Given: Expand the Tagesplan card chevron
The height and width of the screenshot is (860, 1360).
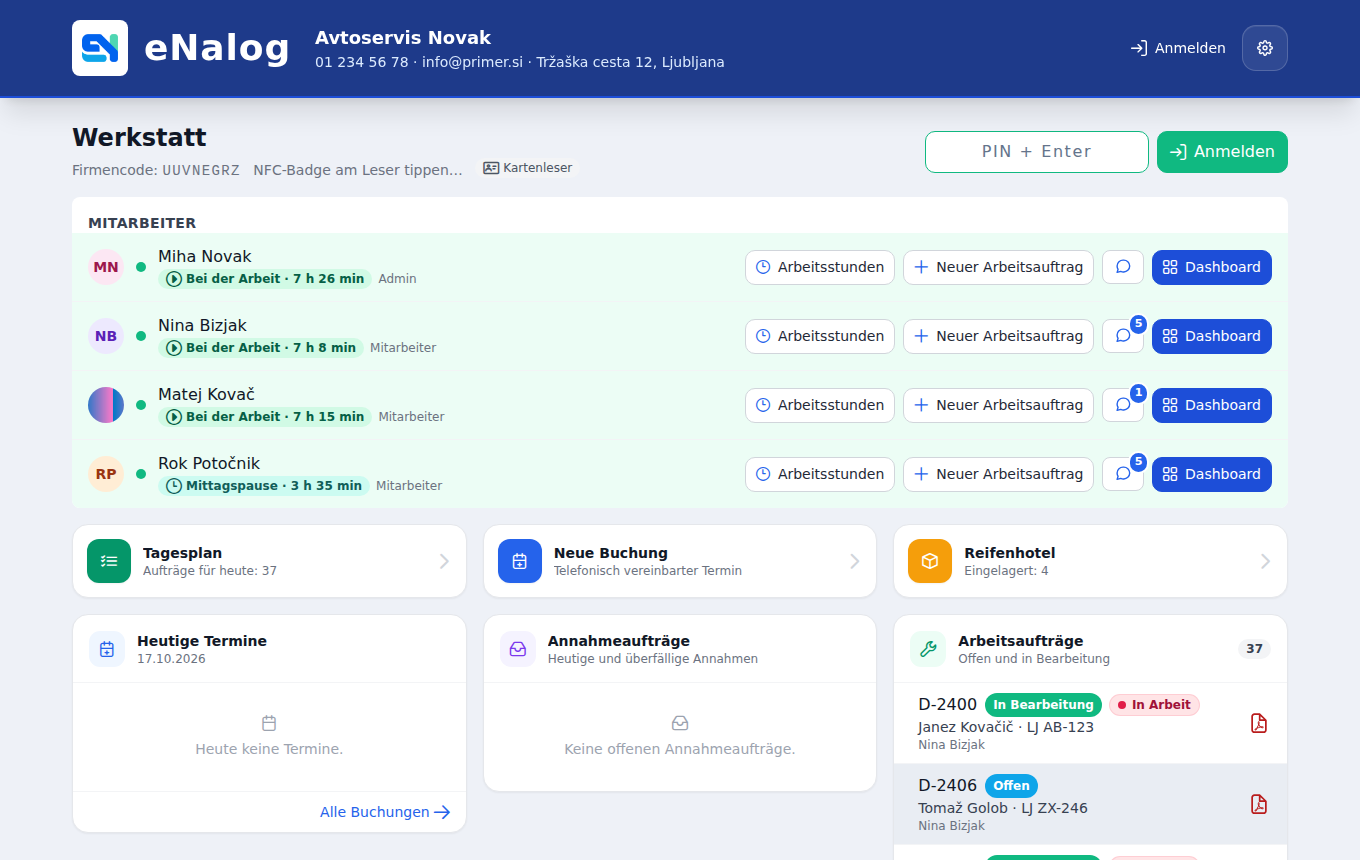Looking at the screenshot, I should [444, 561].
